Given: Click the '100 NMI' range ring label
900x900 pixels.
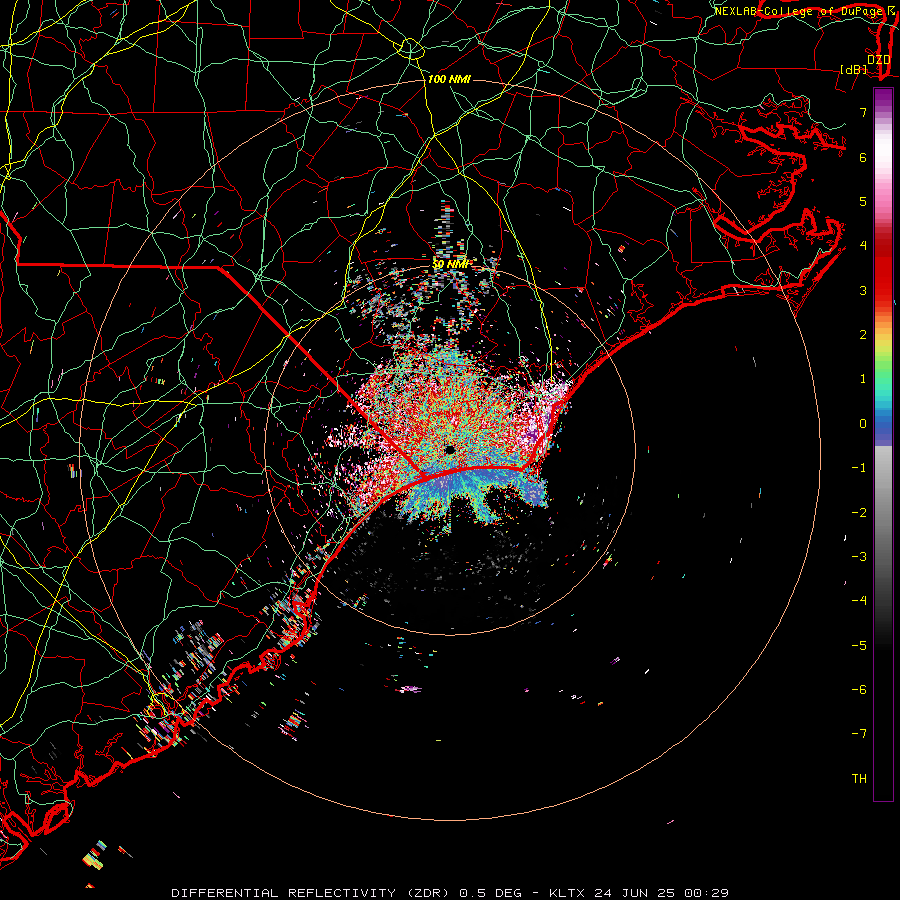Looking at the screenshot, I should tap(449, 79).
